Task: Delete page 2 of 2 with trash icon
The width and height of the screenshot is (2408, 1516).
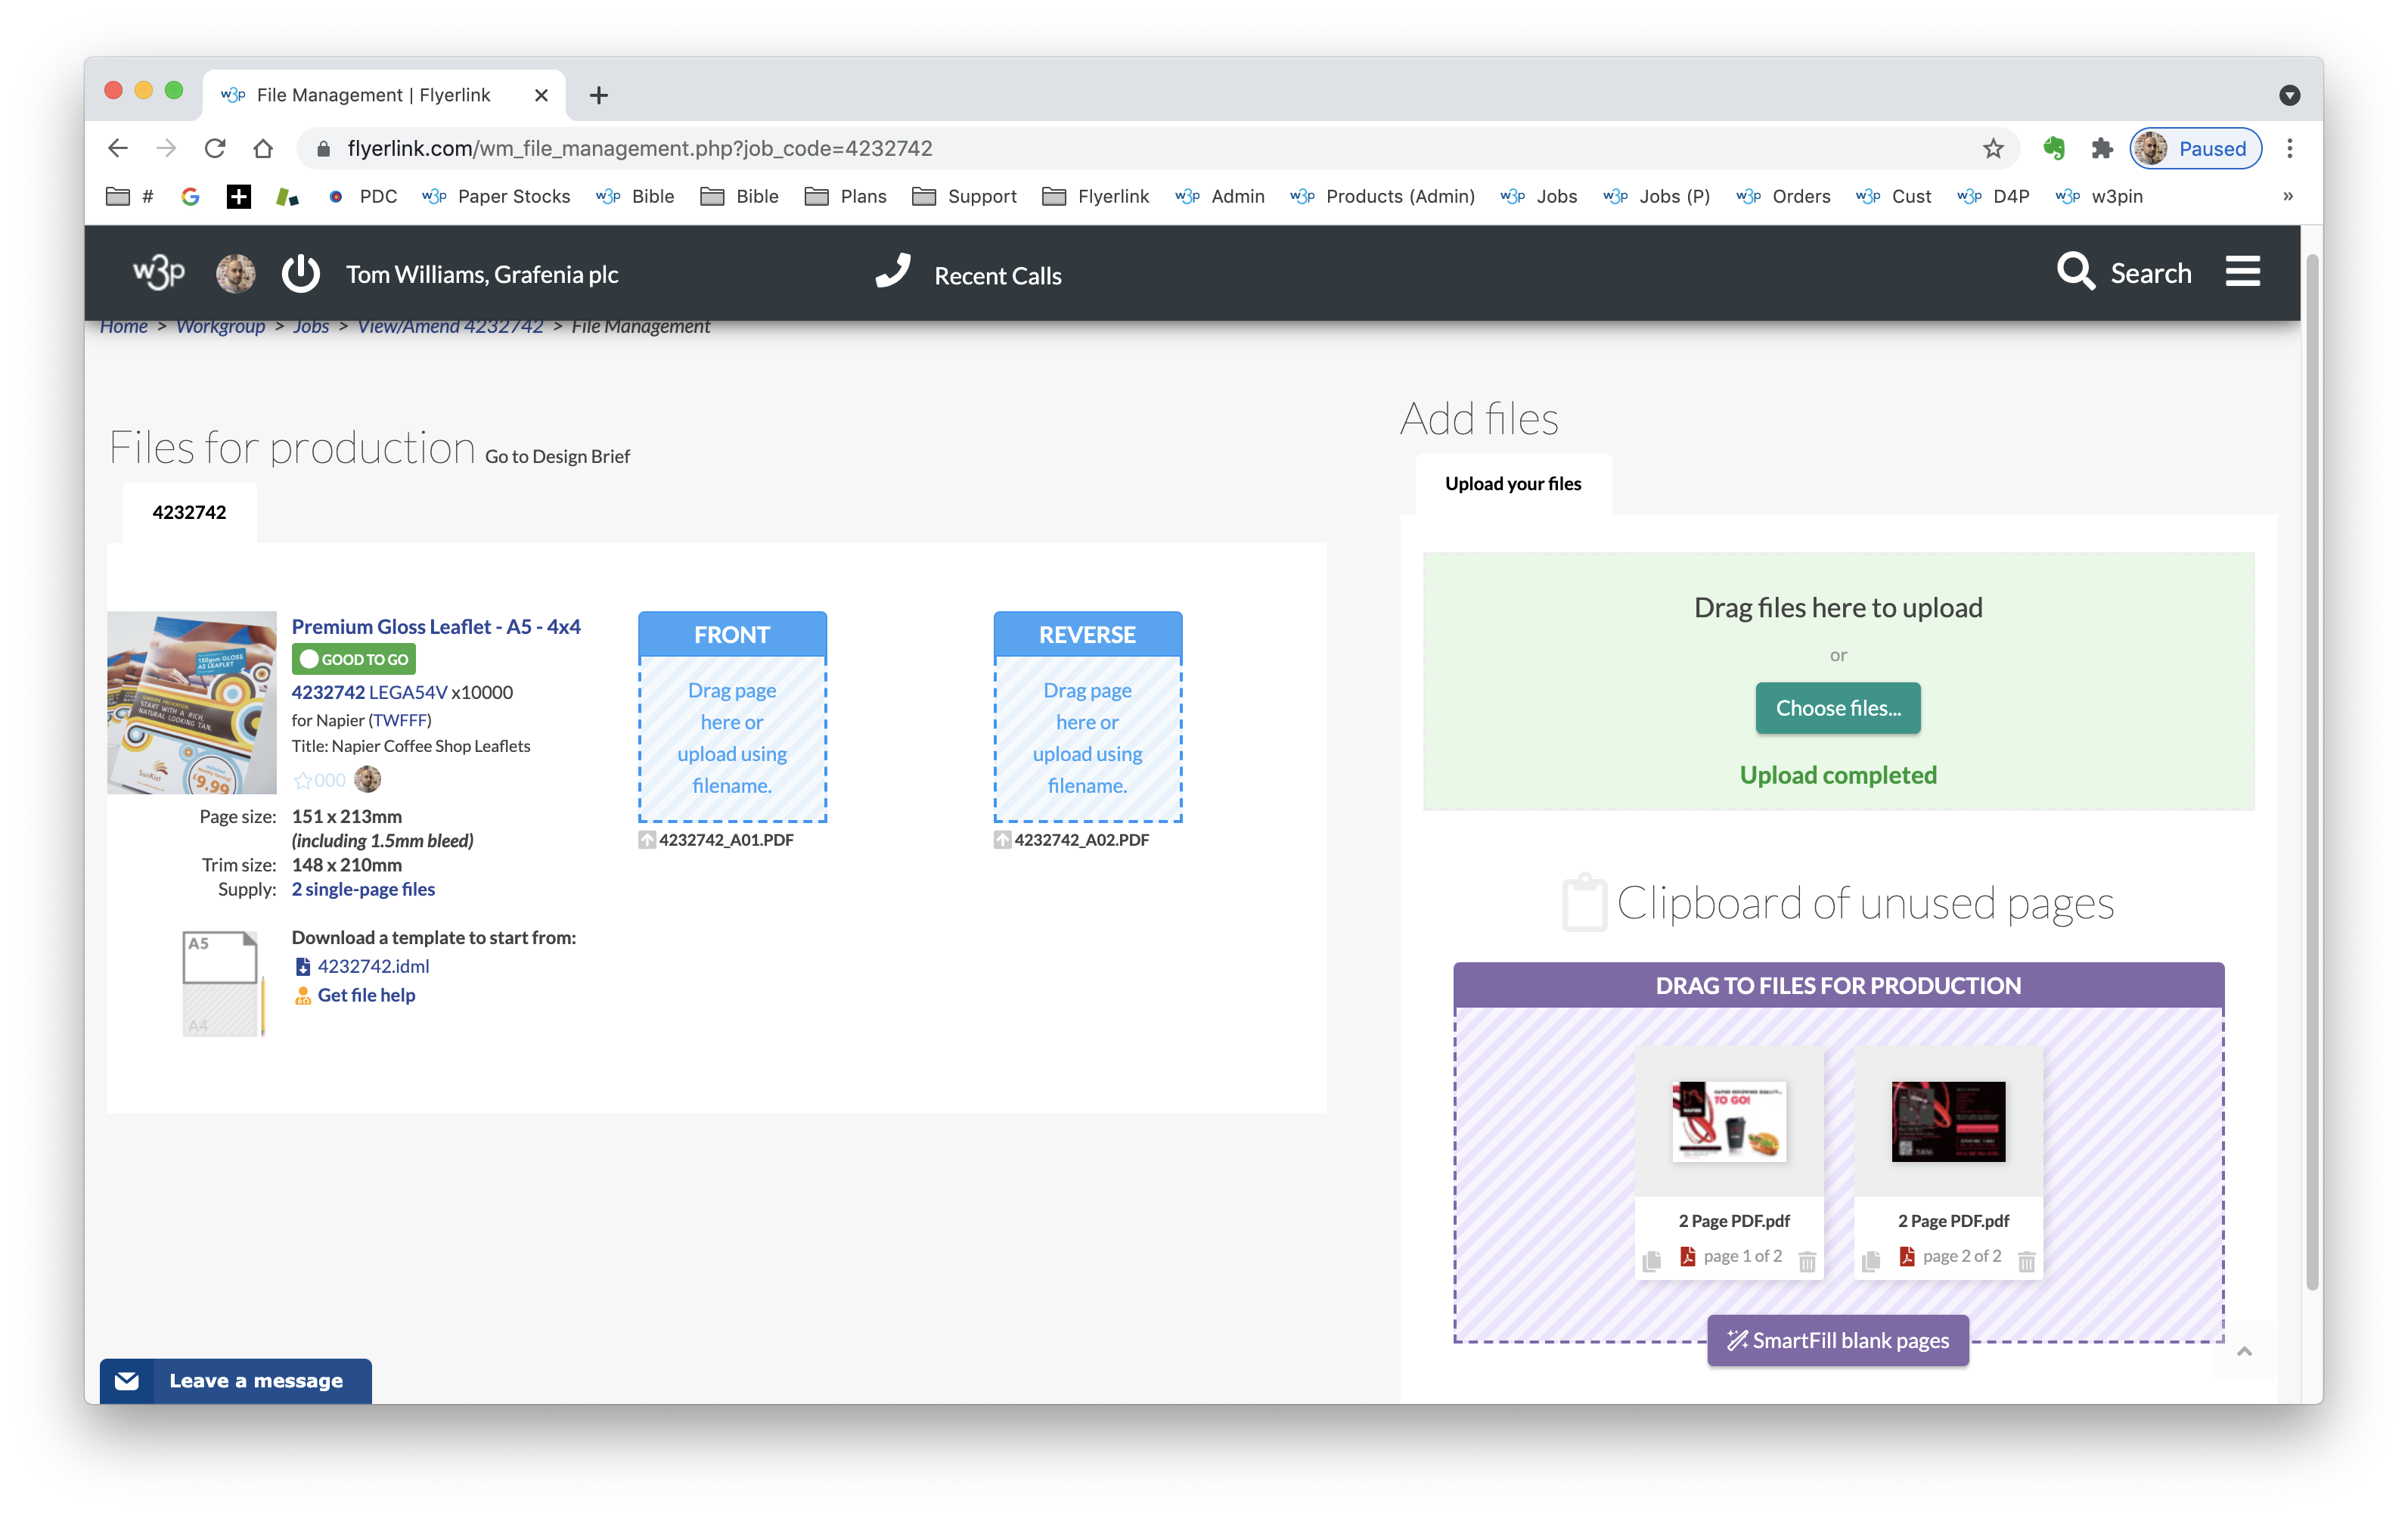Action: pyautogui.click(x=2026, y=1261)
